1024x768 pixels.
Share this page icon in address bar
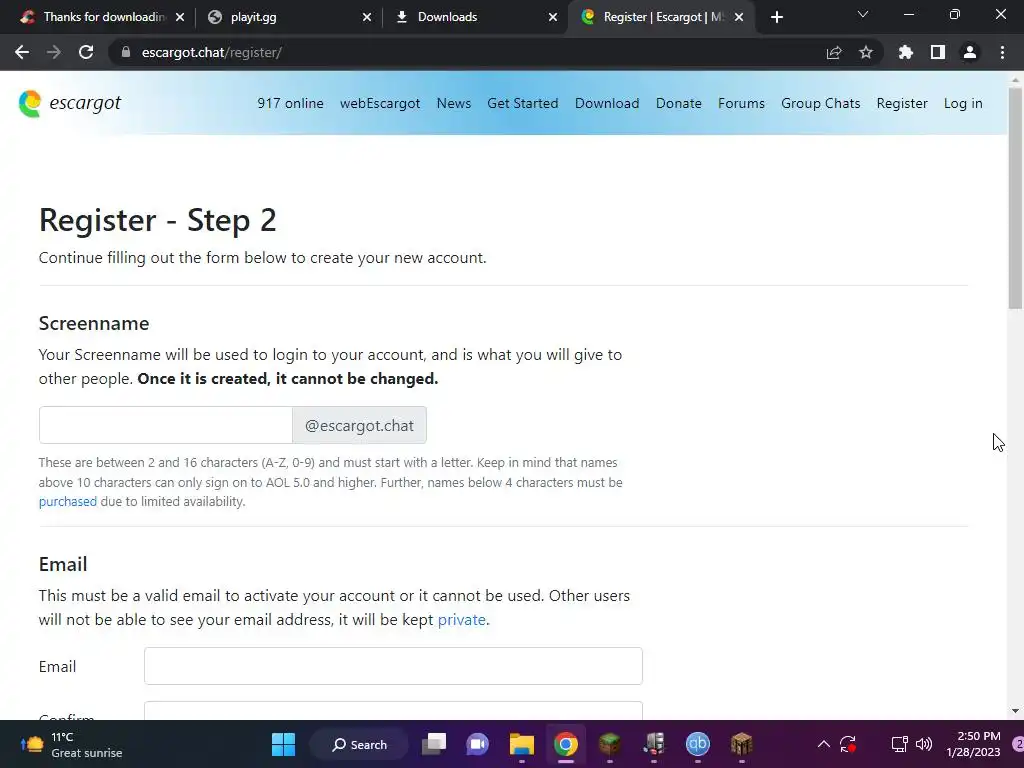(x=834, y=52)
